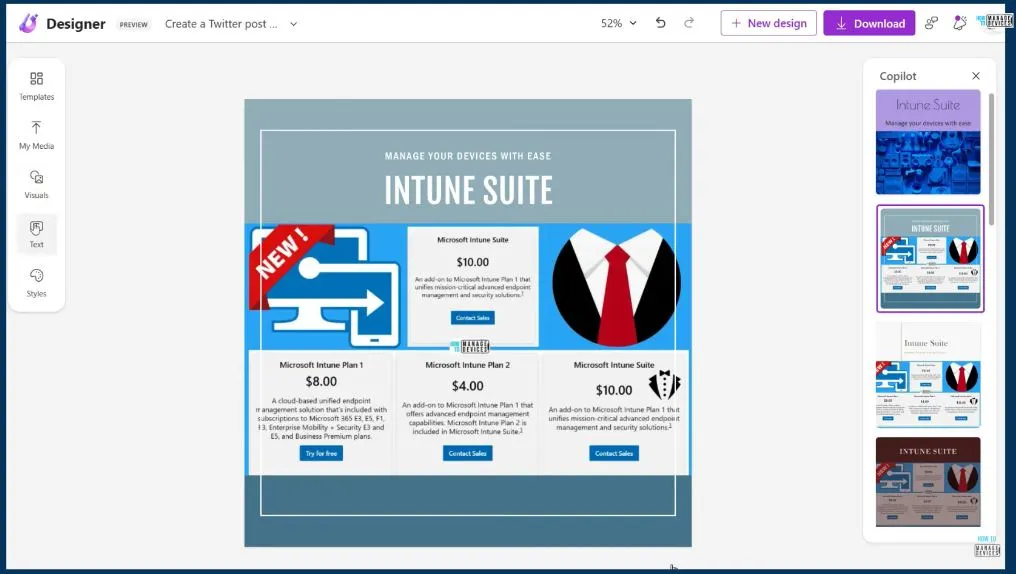Select the purple Intune Suite Copilot design
Screen dimensions: 1016x574
pos(928,142)
